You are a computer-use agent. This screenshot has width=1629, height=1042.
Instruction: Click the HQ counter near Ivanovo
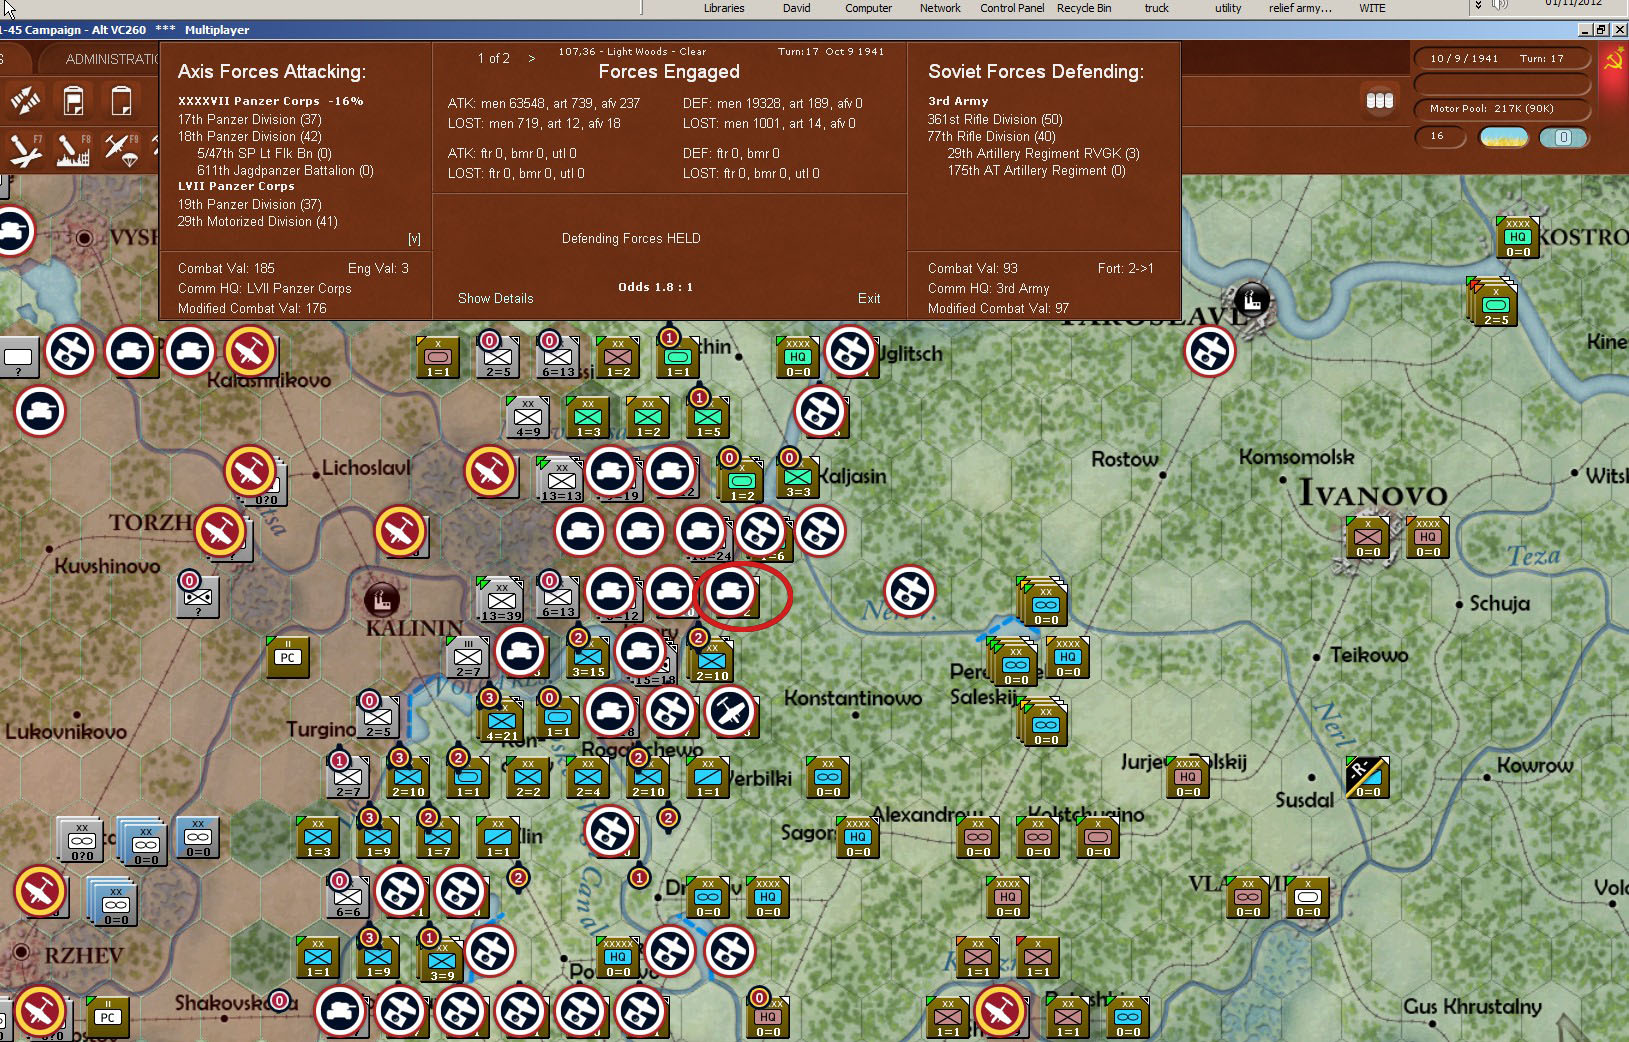click(1428, 537)
